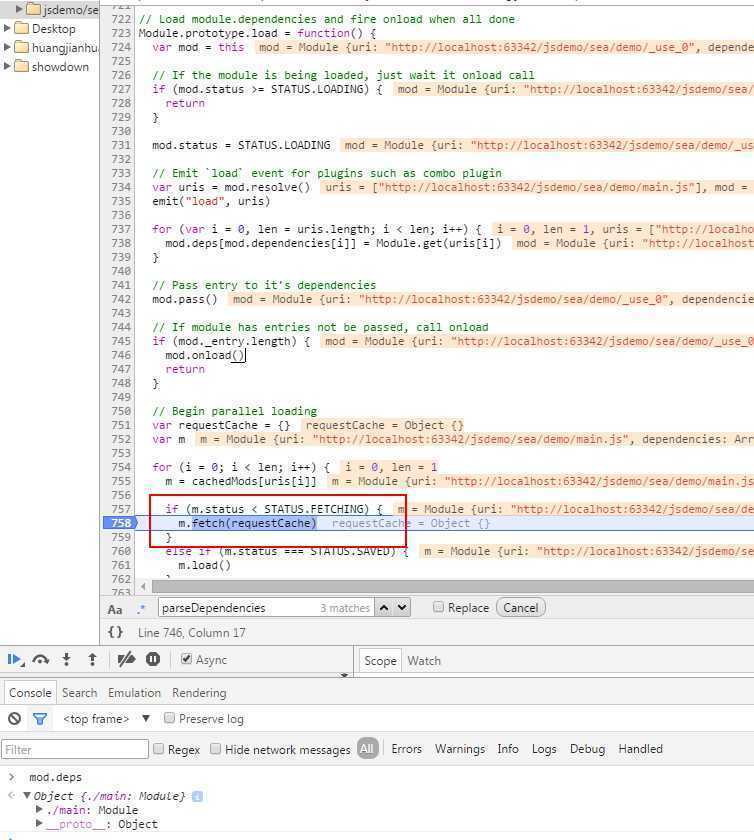Screen dimensions: 754x840
Task: Toggle regex search icon next to Aa
Action: coord(141,609)
